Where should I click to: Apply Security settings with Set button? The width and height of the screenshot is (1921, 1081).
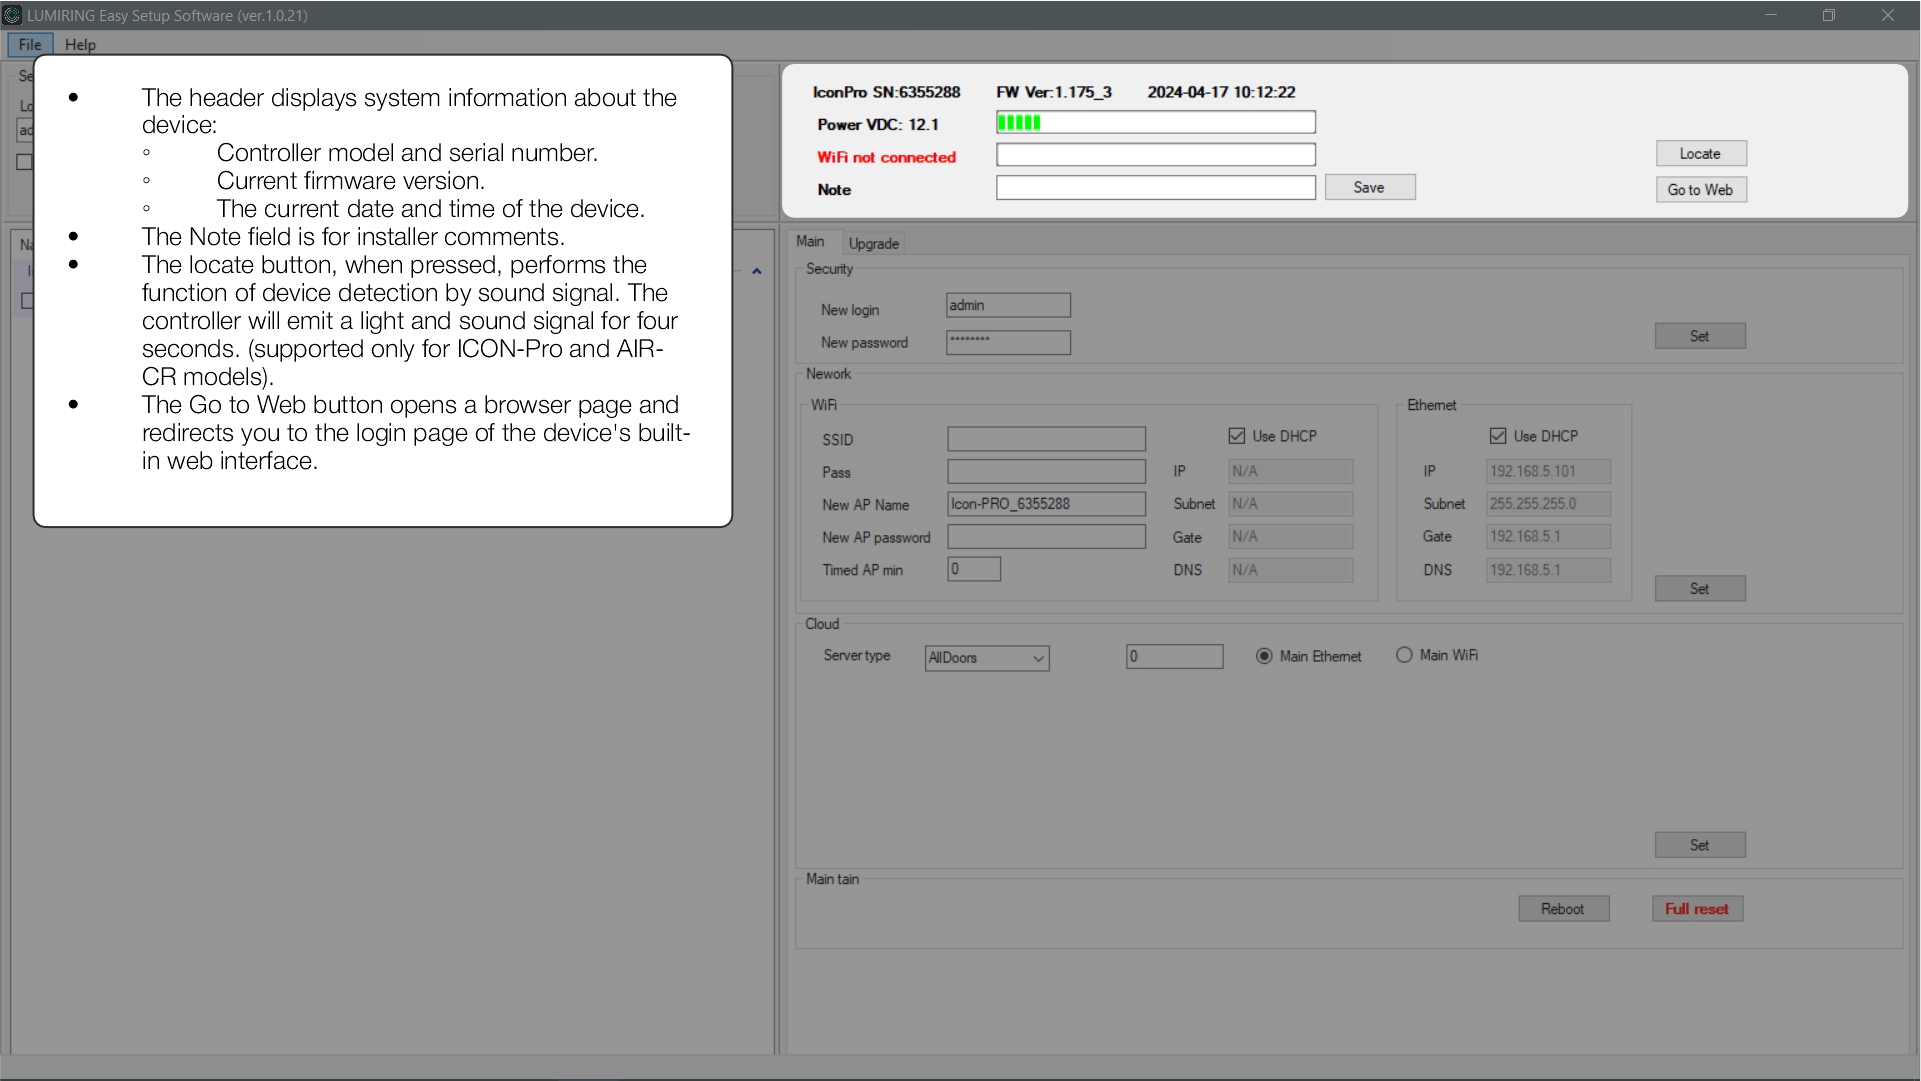[1699, 336]
